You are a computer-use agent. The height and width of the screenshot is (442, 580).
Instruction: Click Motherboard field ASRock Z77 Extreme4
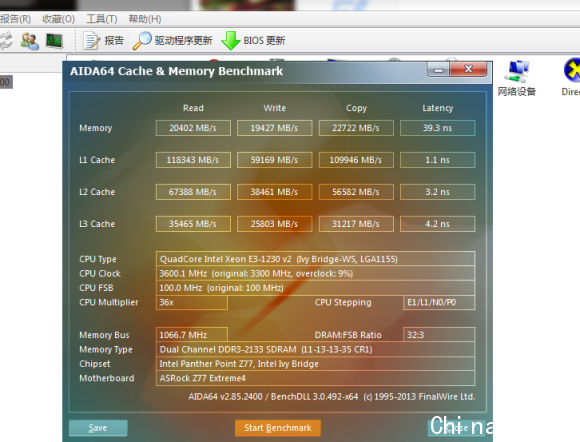[x=316, y=378]
